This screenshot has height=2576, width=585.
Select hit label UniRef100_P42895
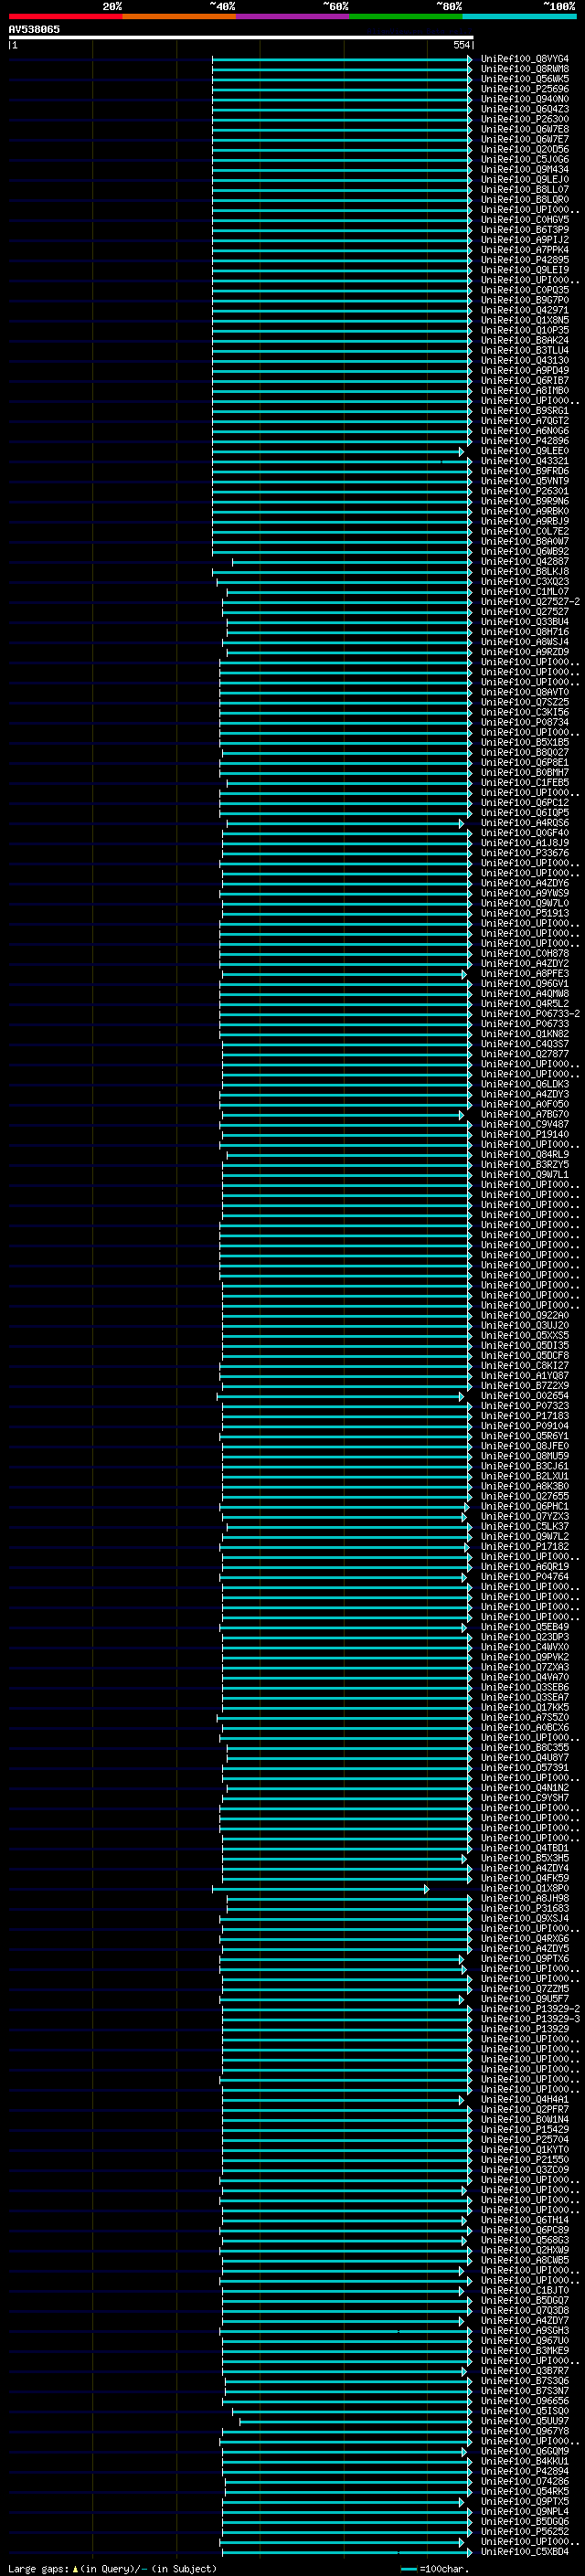point(525,259)
